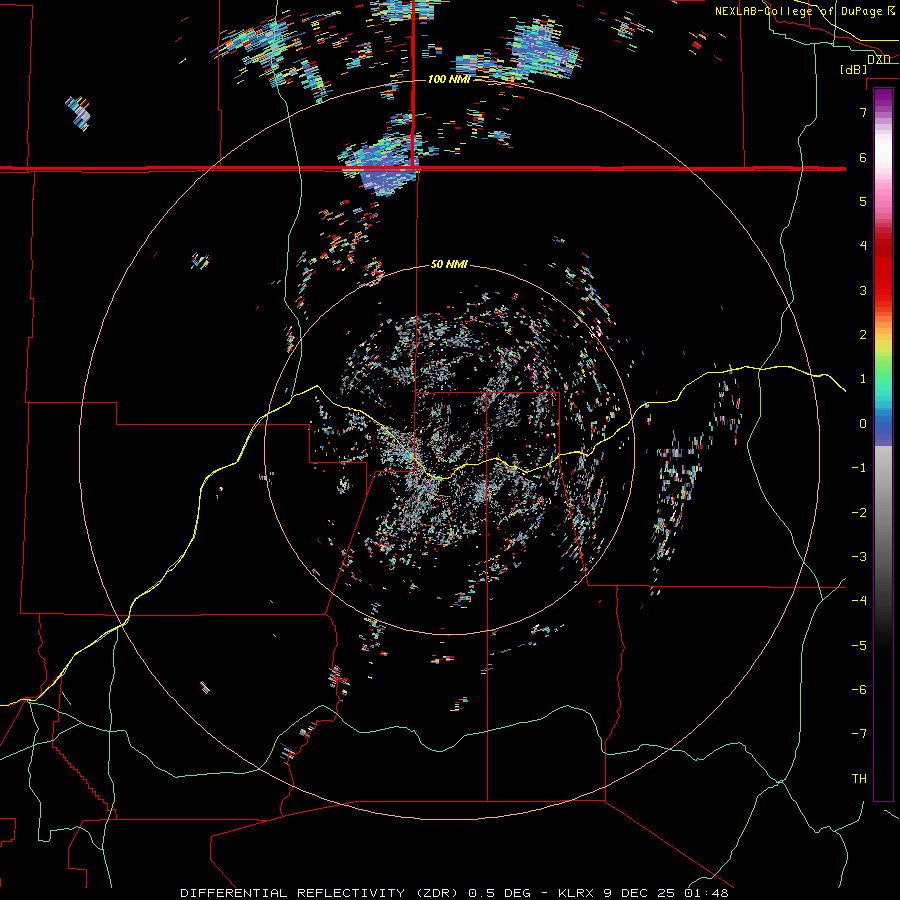Click the '-6' value on color scale
The height and width of the screenshot is (900, 900).
tap(859, 689)
